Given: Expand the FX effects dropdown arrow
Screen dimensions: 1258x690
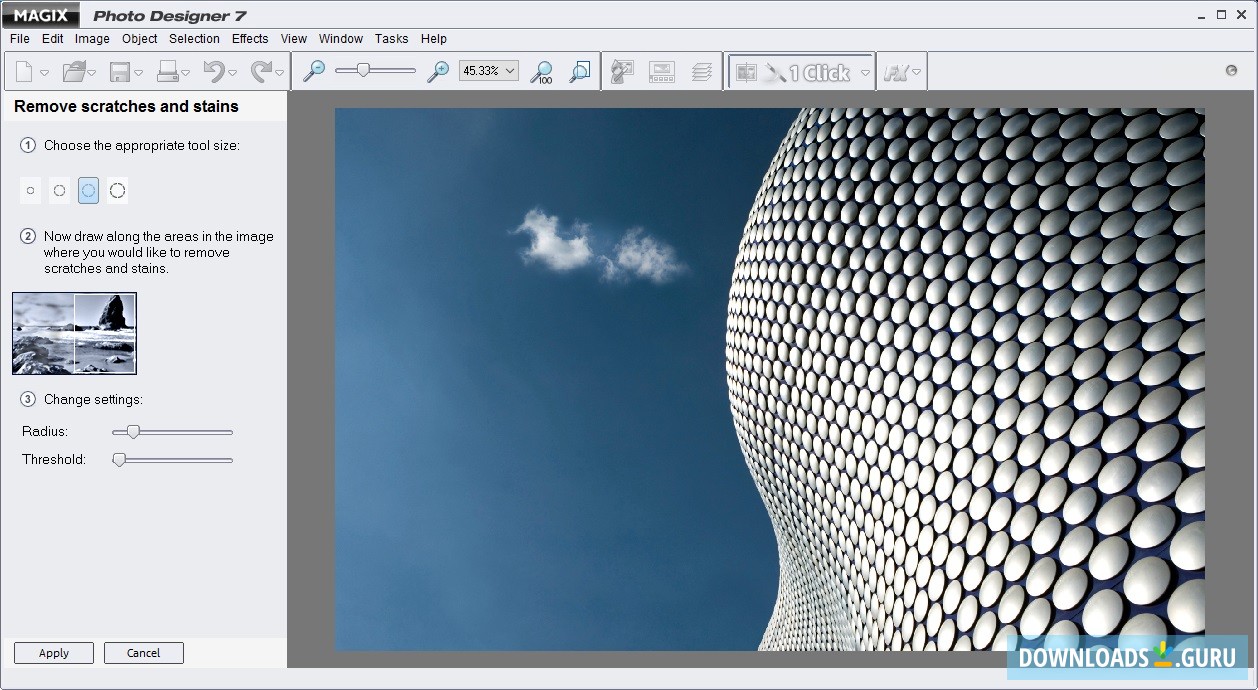Looking at the screenshot, I should pos(917,73).
